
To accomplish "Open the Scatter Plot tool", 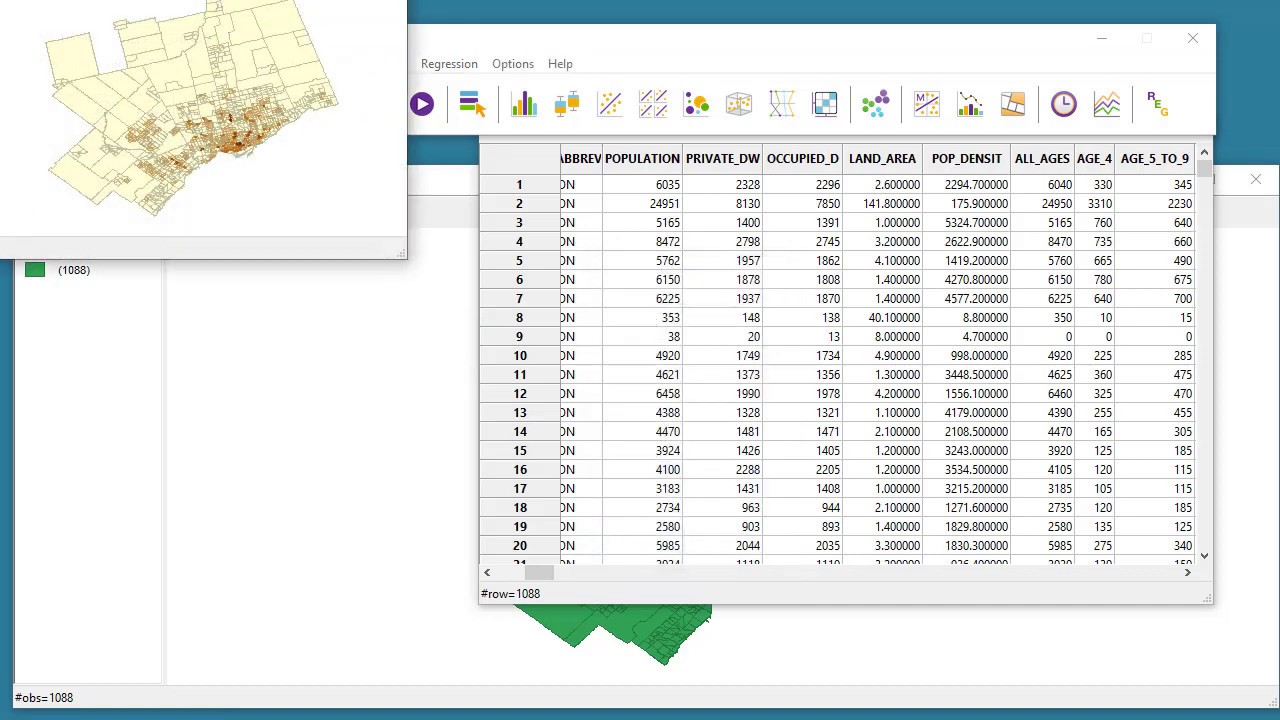I will tap(610, 104).
